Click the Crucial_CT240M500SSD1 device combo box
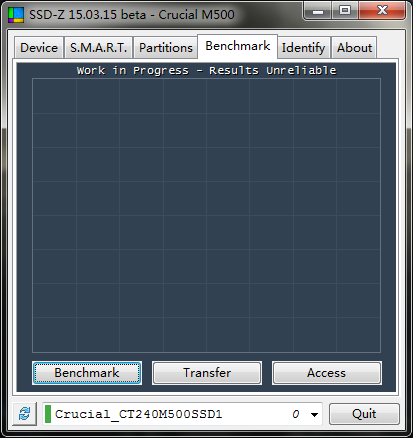 tap(182, 414)
